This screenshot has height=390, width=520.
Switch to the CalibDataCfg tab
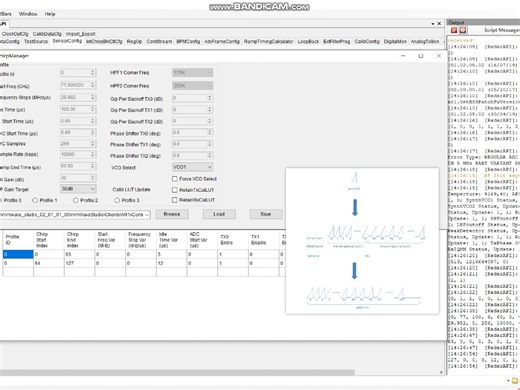tap(47, 34)
